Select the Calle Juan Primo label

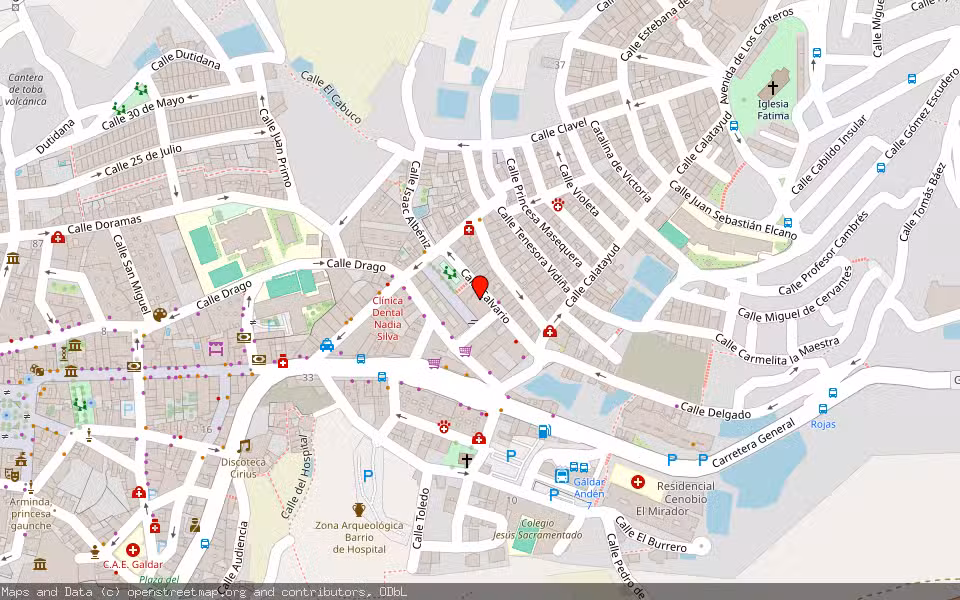[276, 148]
